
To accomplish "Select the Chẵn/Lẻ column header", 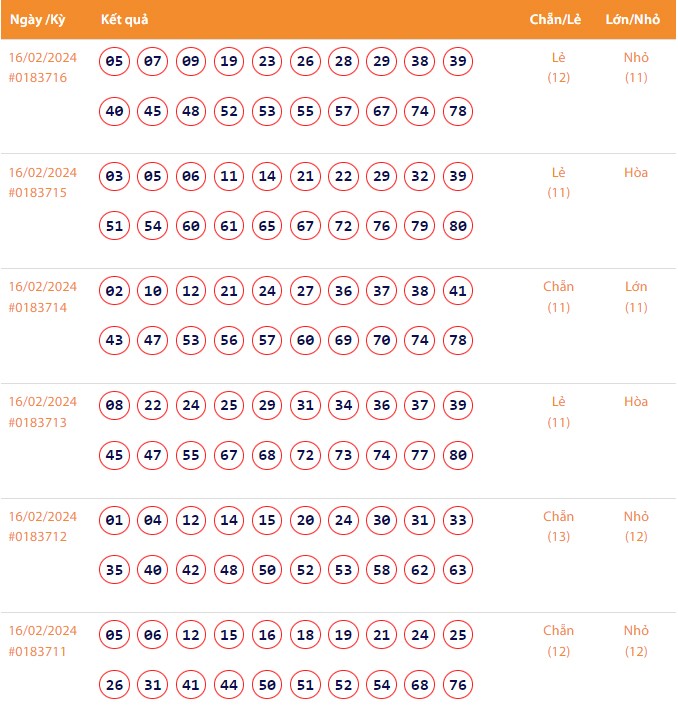I will click(557, 20).
